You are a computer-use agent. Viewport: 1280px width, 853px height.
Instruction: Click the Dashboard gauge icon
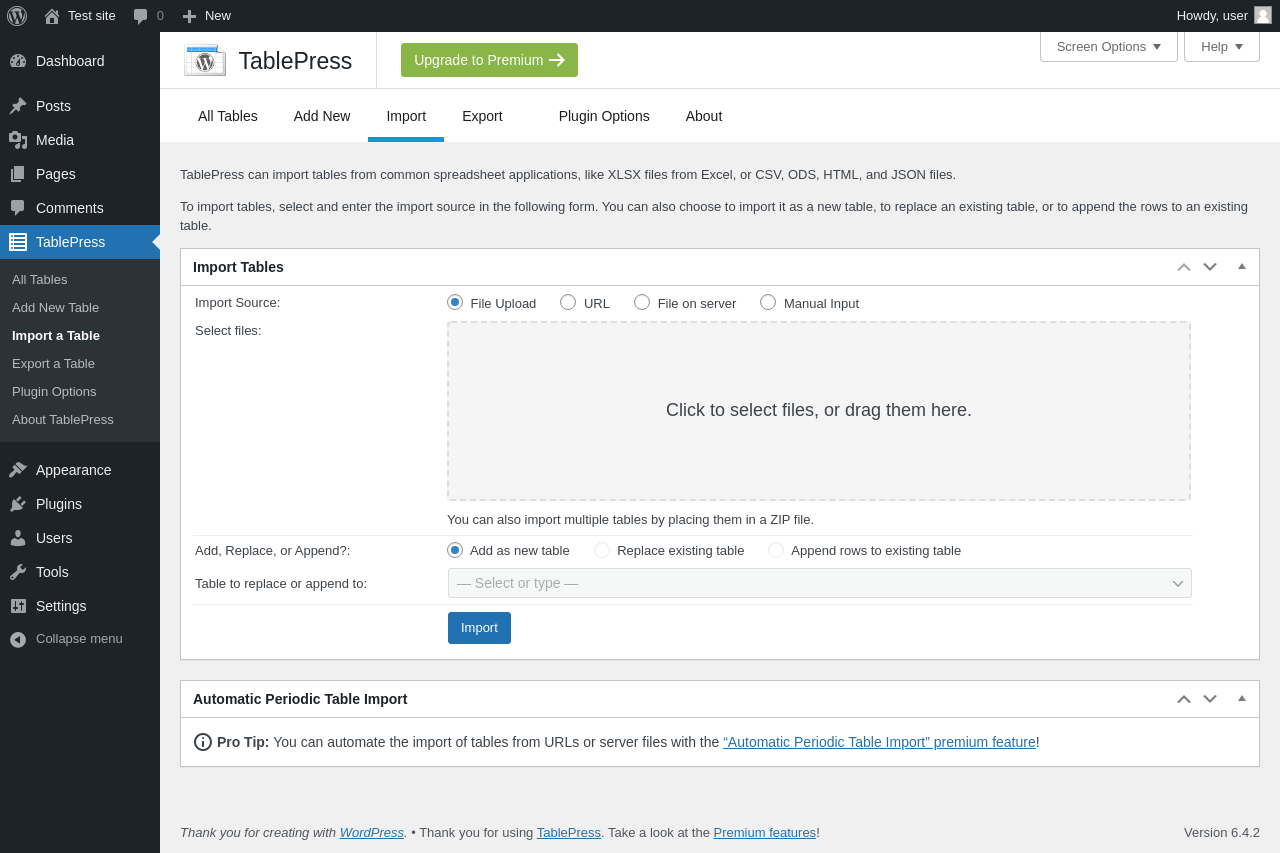18,61
